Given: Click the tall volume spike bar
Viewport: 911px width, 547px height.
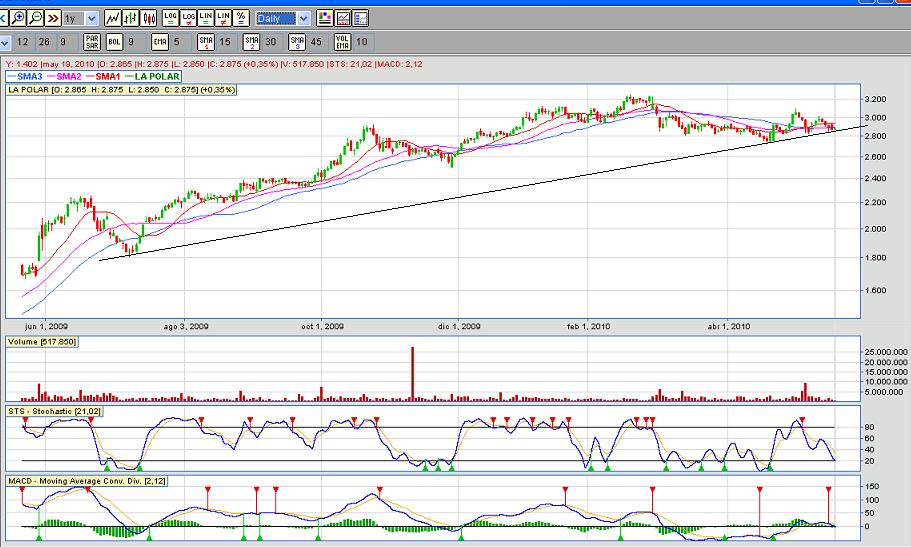Looking at the screenshot, I should [x=412, y=374].
